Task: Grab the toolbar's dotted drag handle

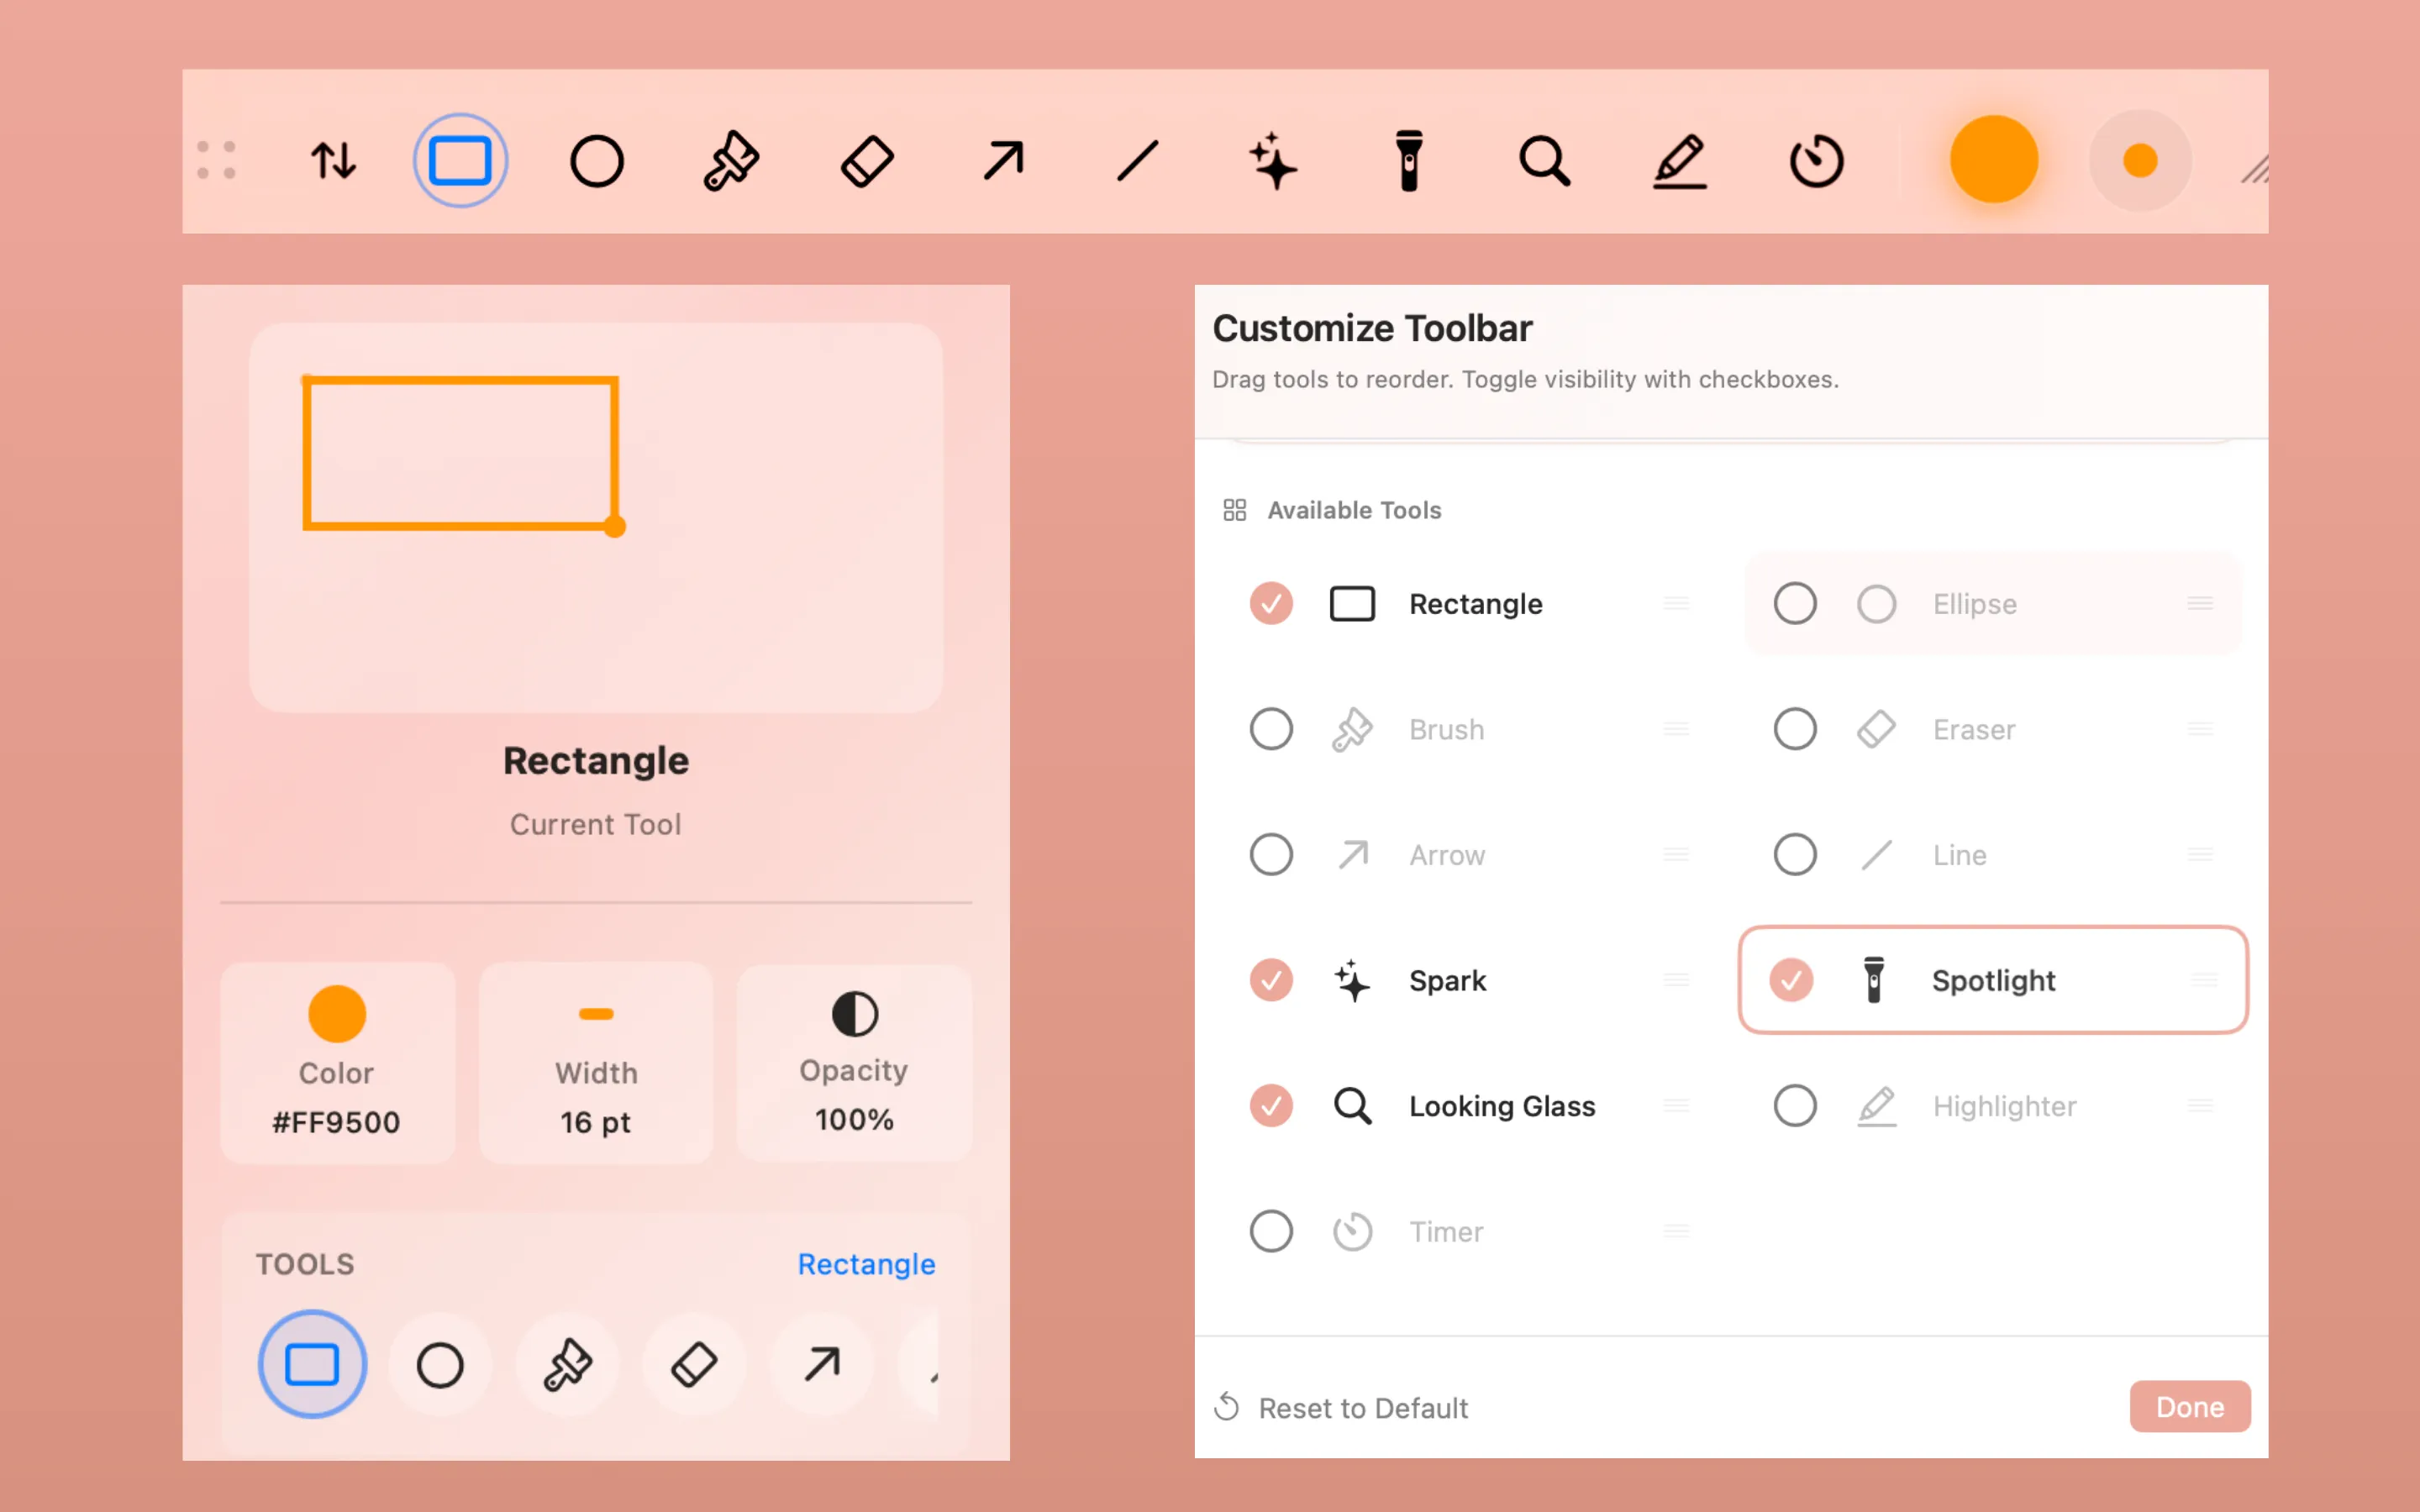Action: [216, 160]
